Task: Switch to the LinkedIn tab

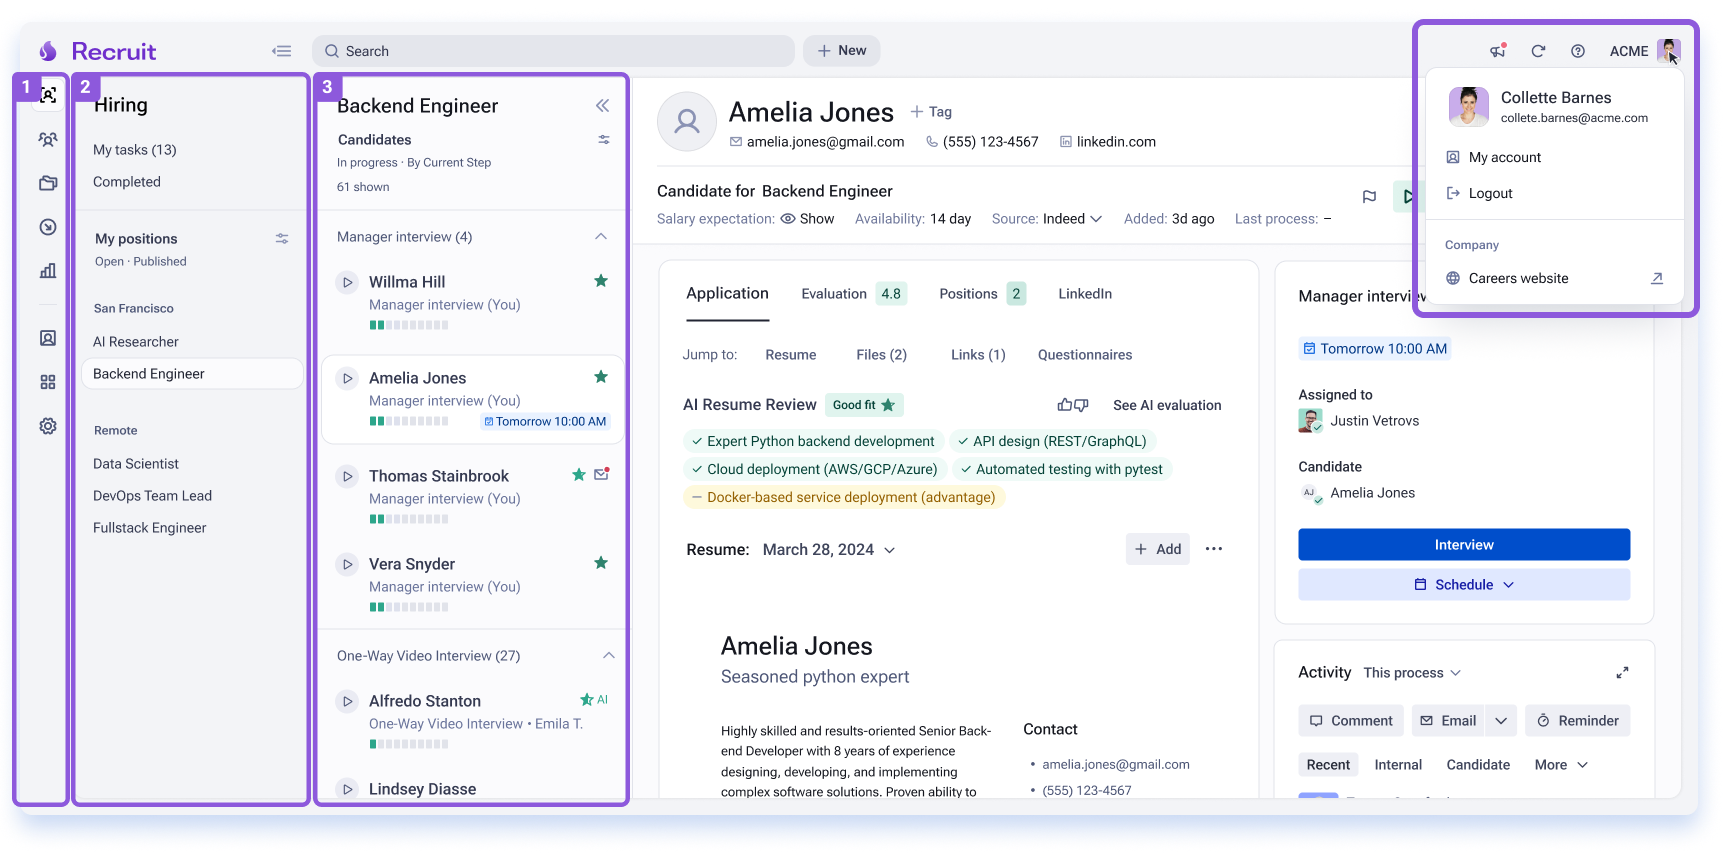Action: tap(1085, 294)
